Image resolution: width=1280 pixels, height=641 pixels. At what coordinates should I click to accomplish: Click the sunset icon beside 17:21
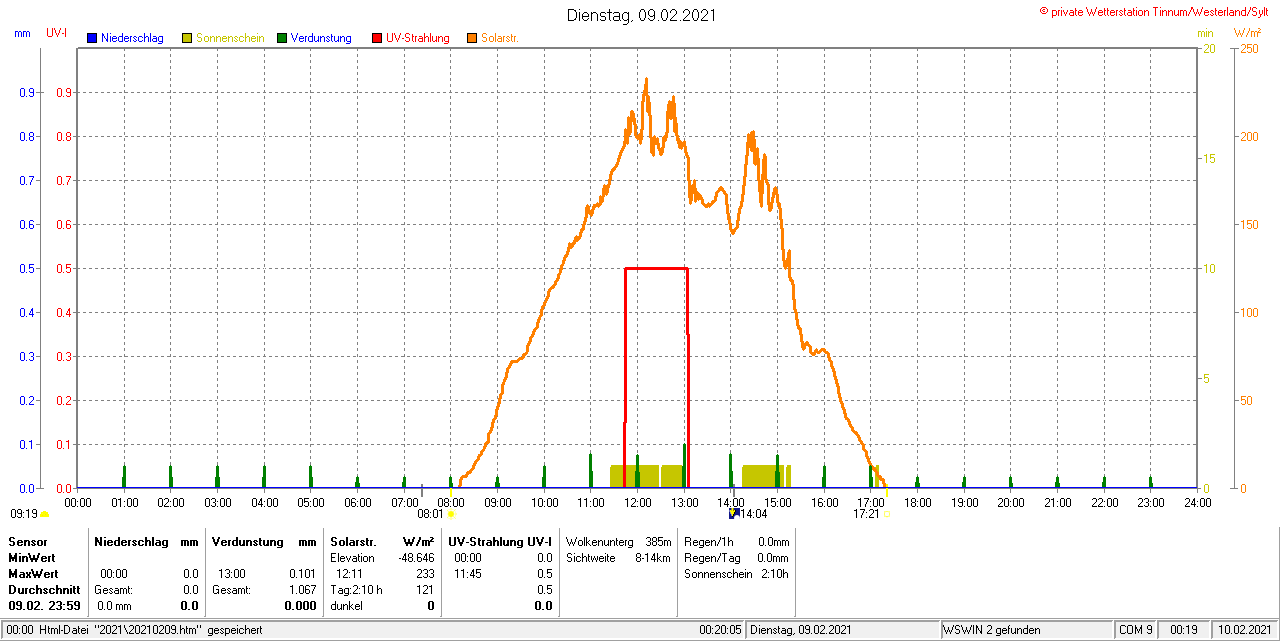[887, 514]
